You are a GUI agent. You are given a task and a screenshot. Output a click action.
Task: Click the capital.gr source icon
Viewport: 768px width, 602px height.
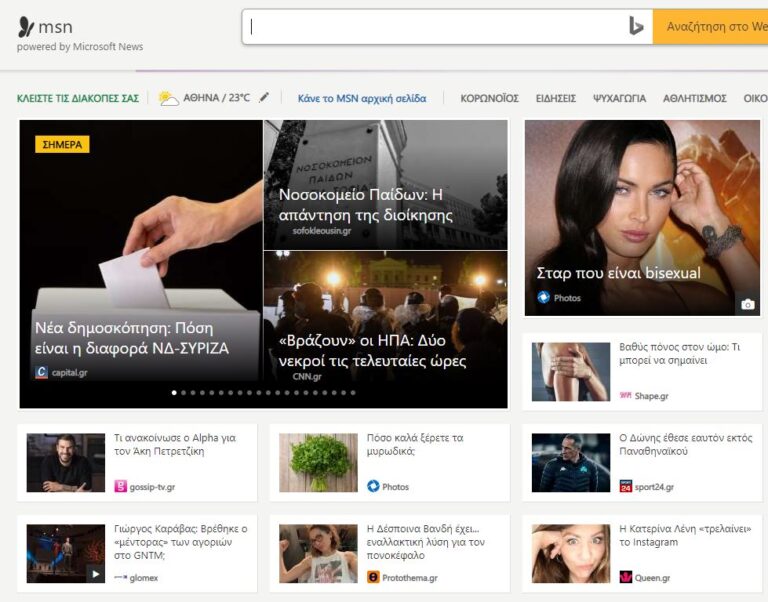click(42, 372)
